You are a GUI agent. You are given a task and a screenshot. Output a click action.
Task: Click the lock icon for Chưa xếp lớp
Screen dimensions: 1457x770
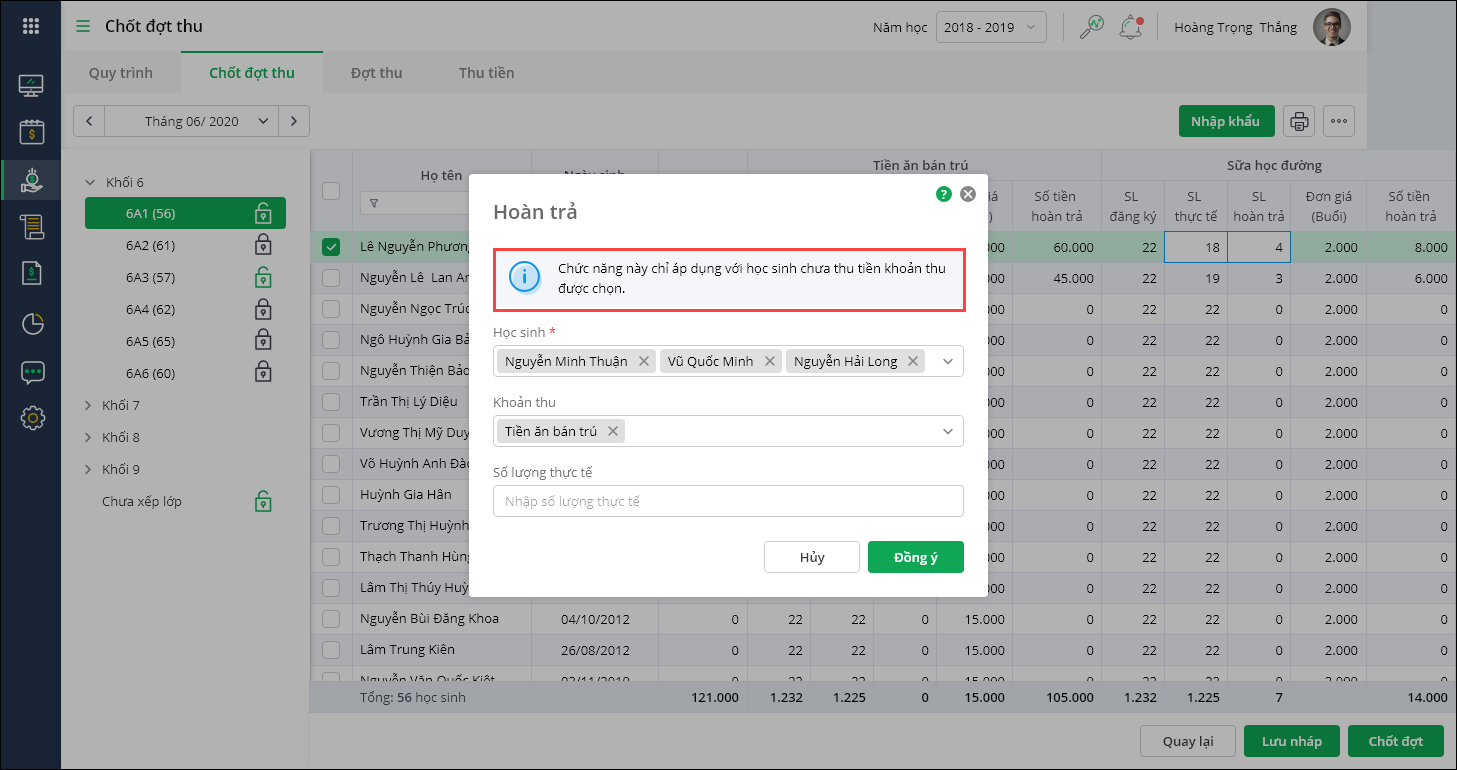click(263, 501)
